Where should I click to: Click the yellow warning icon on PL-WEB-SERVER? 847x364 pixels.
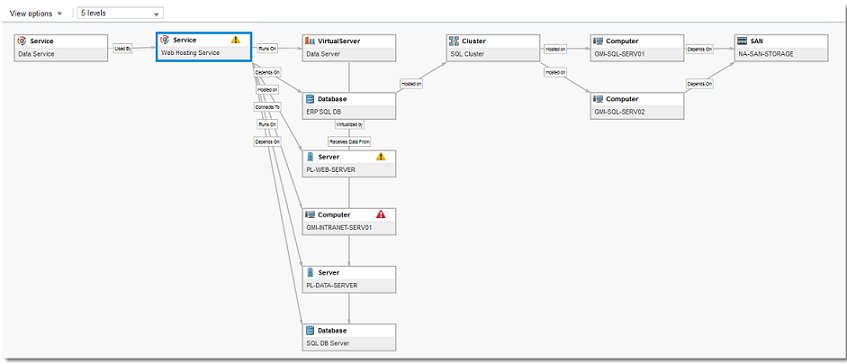pyautogui.click(x=381, y=156)
